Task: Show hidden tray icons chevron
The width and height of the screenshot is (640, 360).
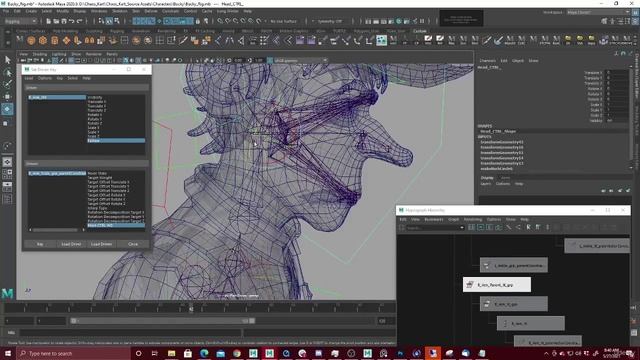Action: tap(546, 353)
